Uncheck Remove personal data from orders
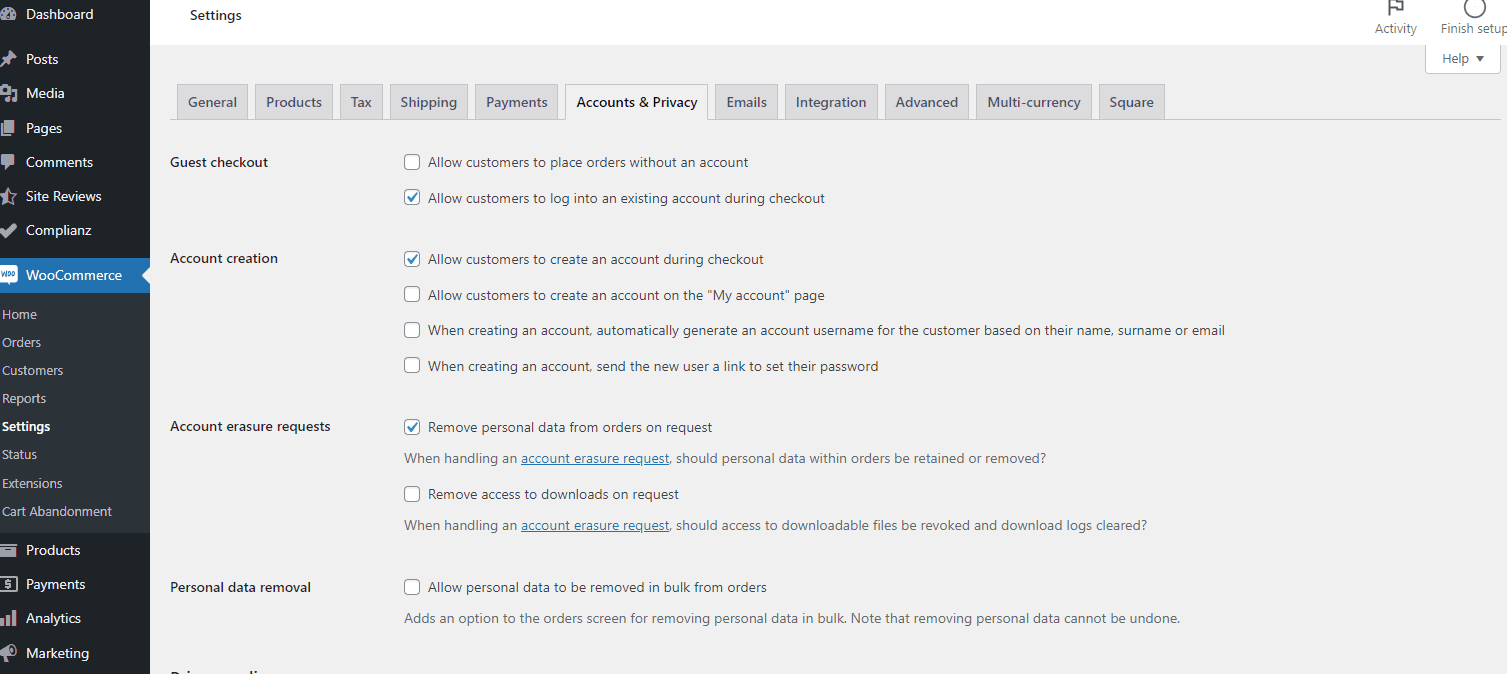This screenshot has height=674, width=1507. click(x=412, y=427)
